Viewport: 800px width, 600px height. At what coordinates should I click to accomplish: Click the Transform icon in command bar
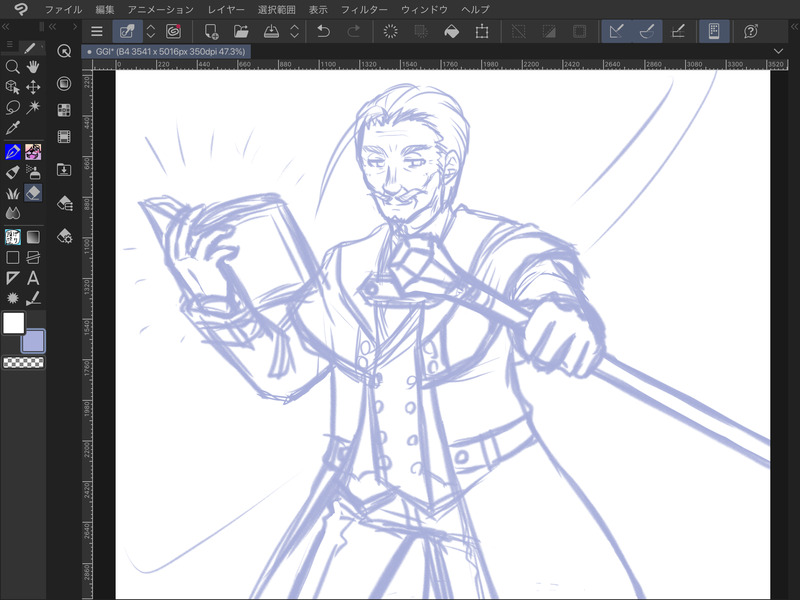[482, 32]
